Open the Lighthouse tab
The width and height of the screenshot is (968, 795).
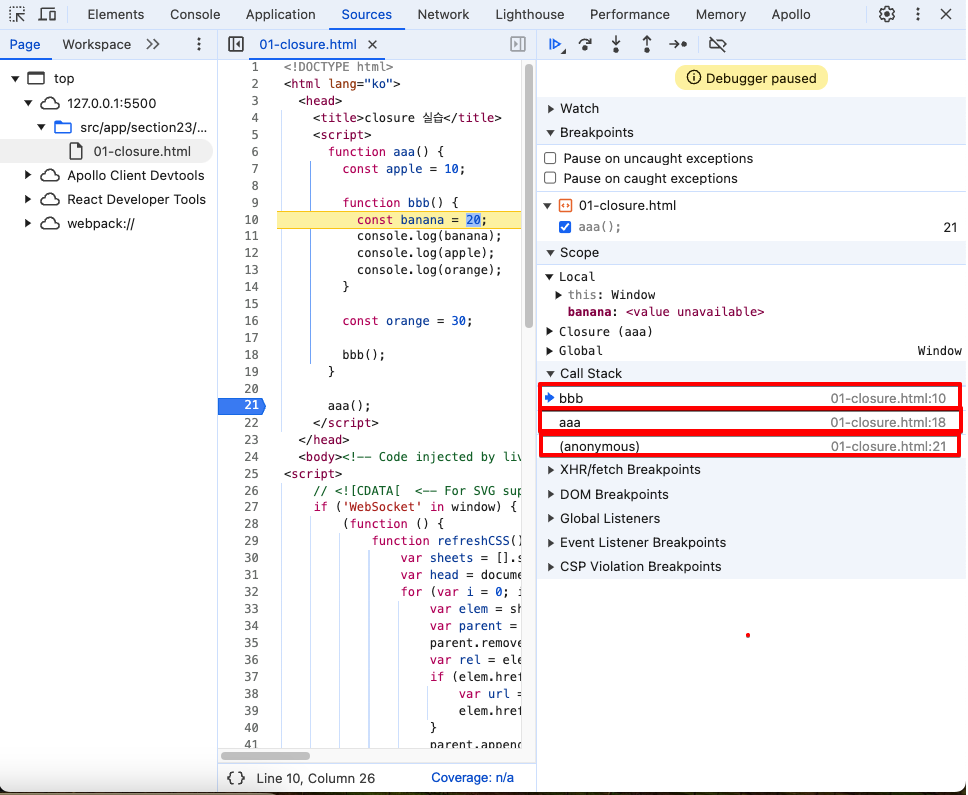(530, 14)
